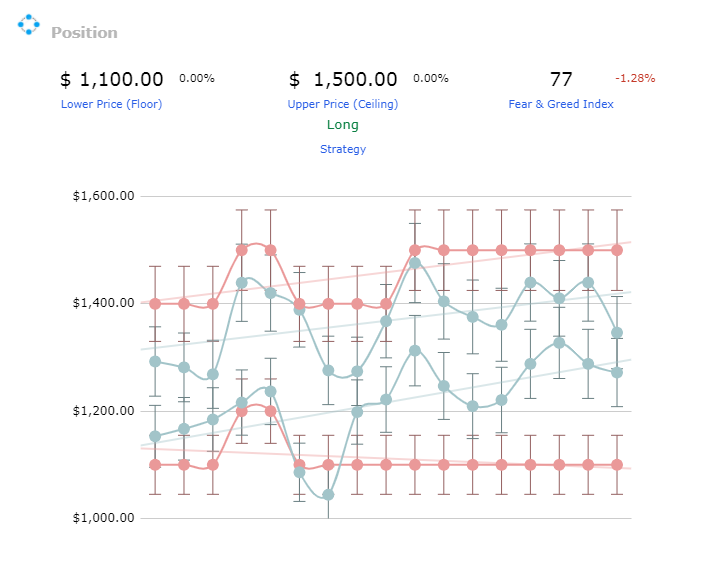
Task: Click the Fear & Greed value 77
Action: click(561, 79)
